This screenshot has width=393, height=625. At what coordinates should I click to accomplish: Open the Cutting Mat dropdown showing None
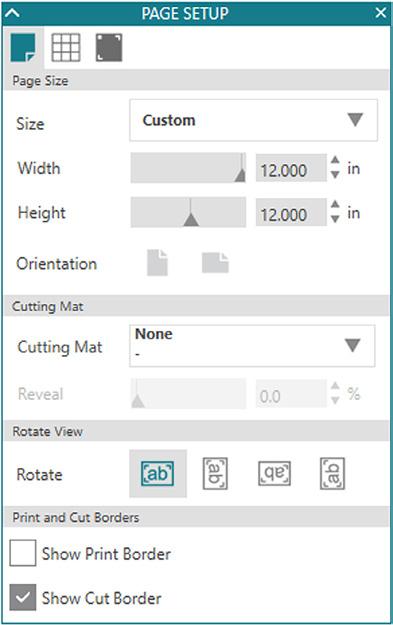pos(252,346)
